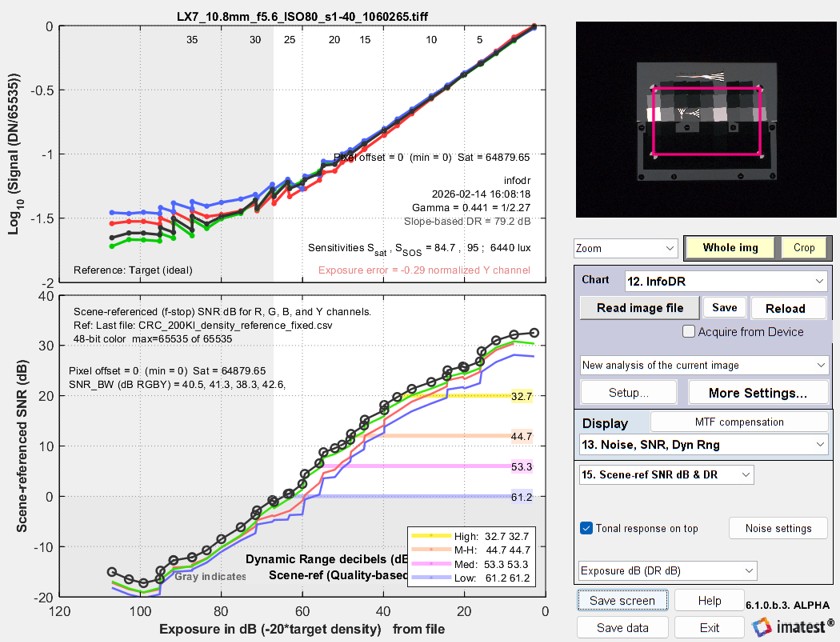Open More Settings
Viewport: 840px width, 642px height.
[757, 393]
